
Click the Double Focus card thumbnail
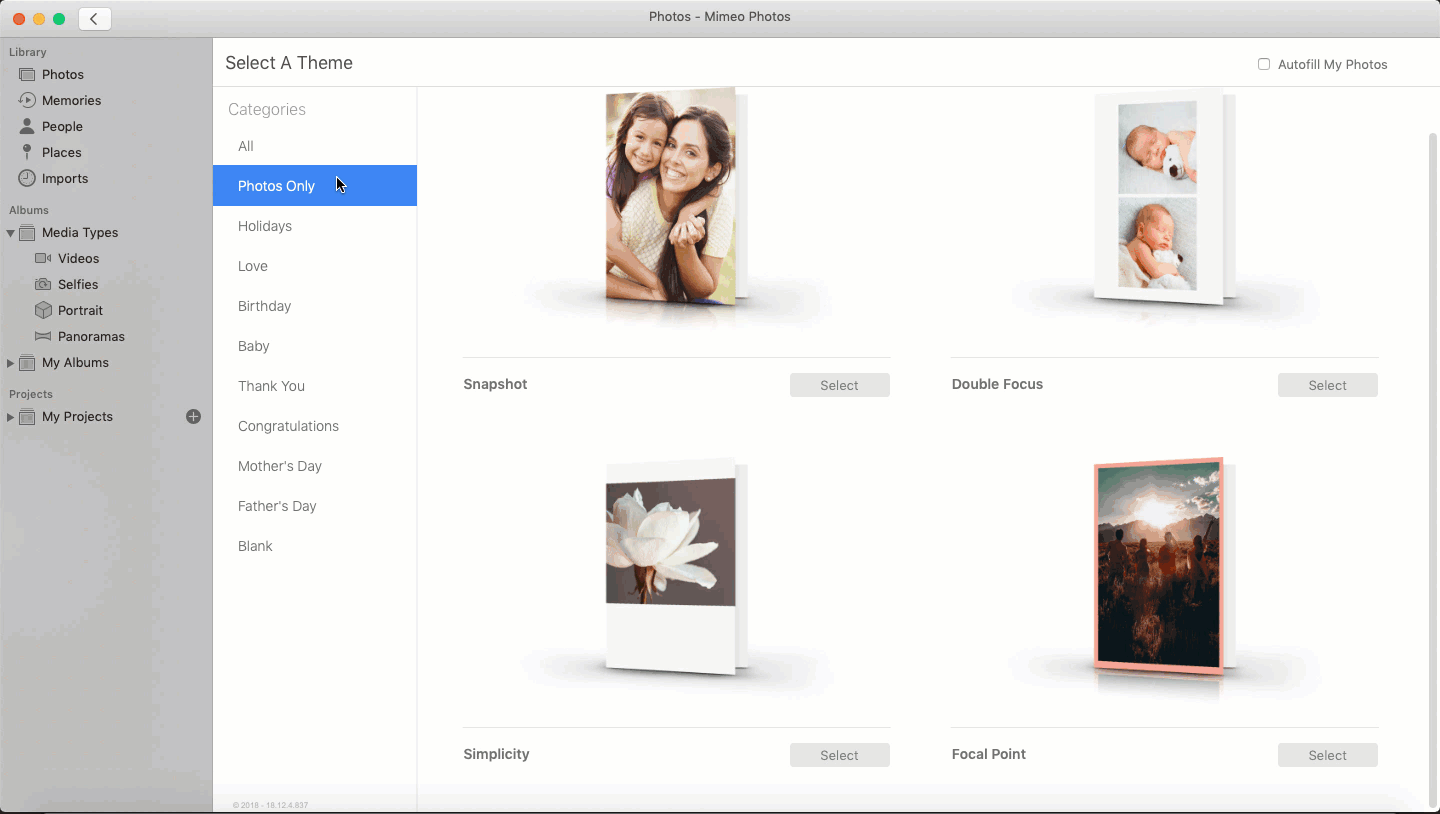coord(1164,196)
